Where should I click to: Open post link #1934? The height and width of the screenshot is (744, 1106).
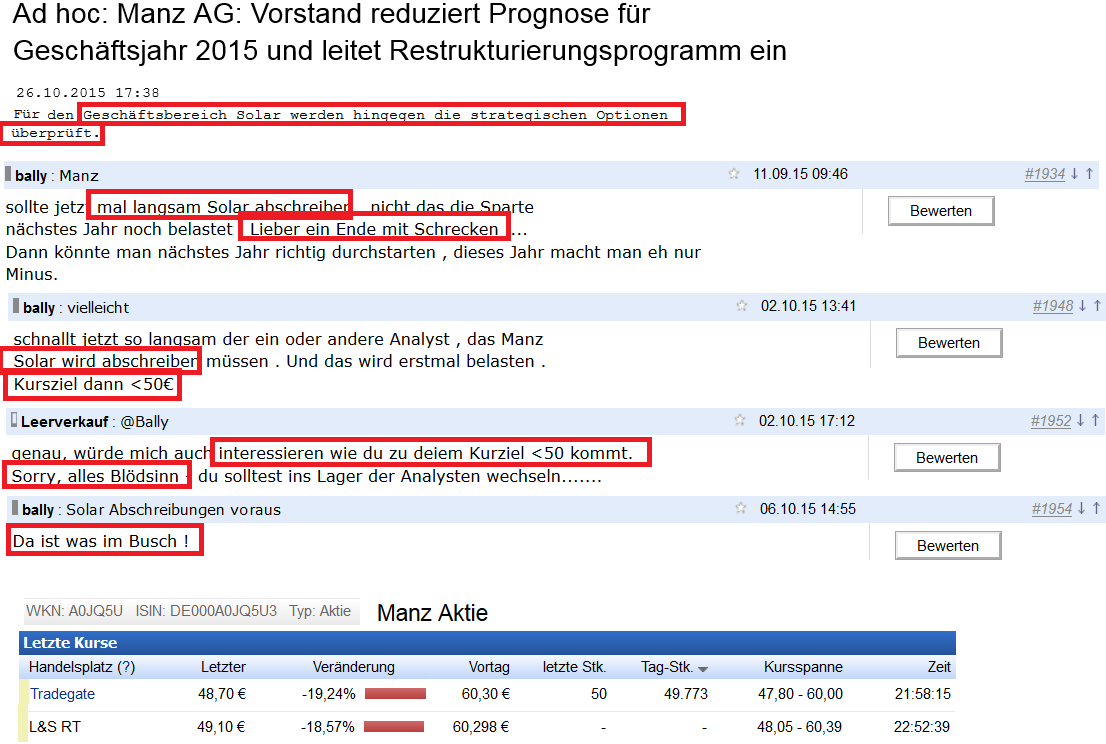pyautogui.click(x=1045, y=174)
